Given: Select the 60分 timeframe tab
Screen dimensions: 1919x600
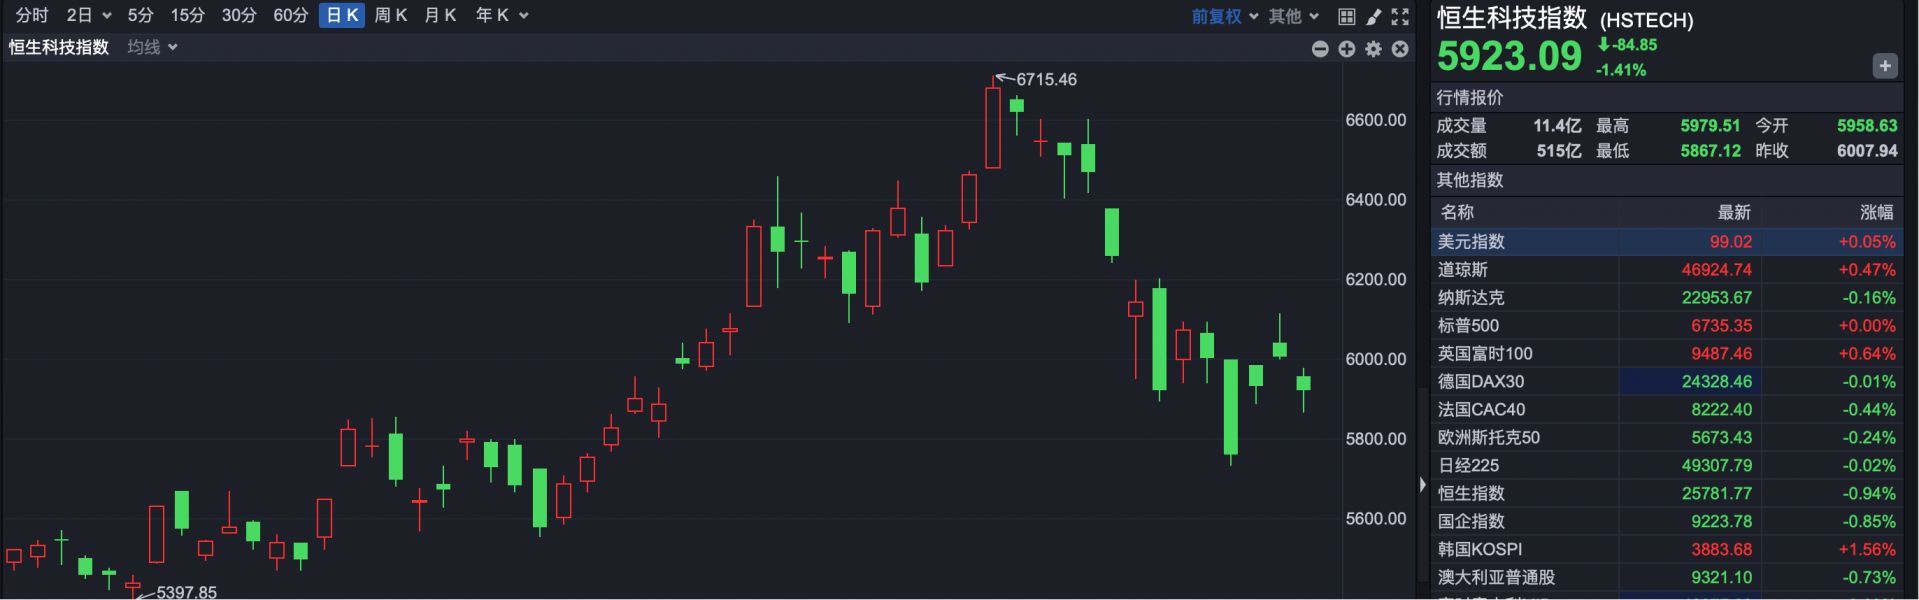Looking at the screenshot, I should click(x=290, y=15).
